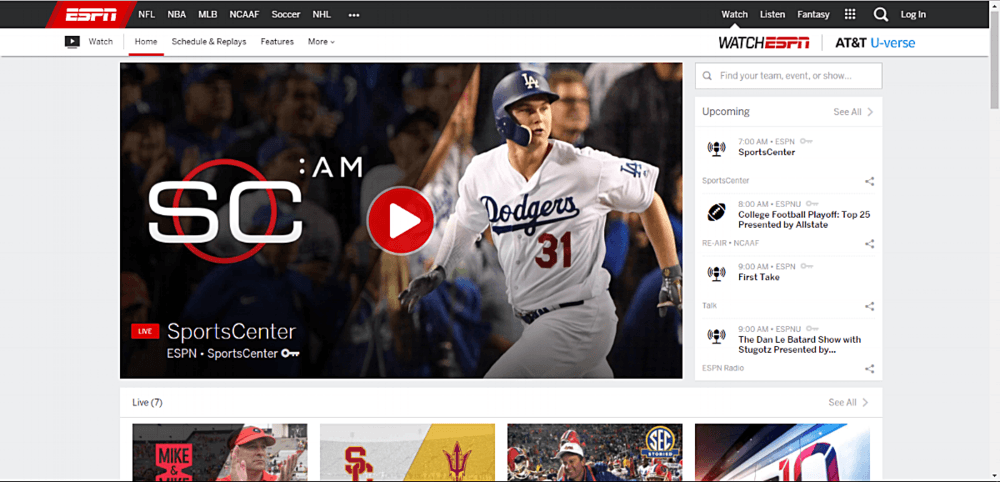The width and height of the screenshot is (1000, 482).
Task: Click Listen in the top navigation
Action: pos(773,14)
